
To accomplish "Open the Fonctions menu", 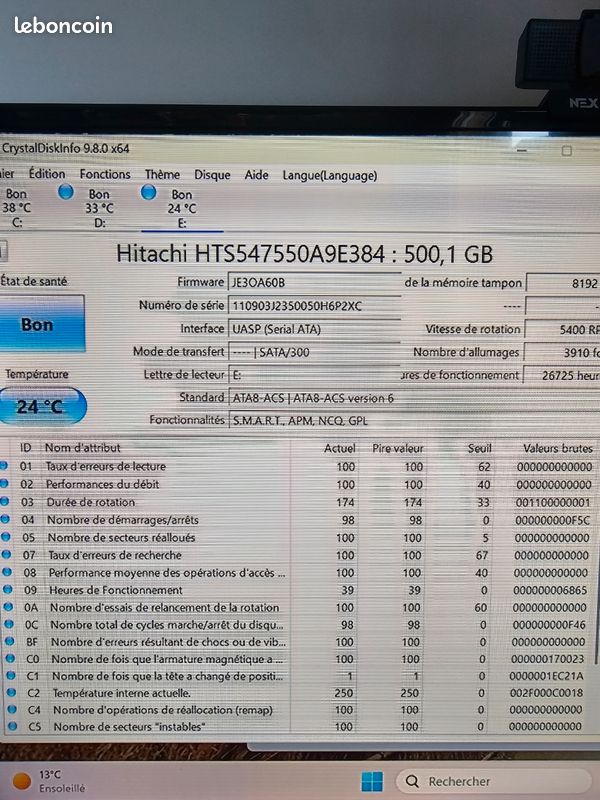I will [105, 174].
